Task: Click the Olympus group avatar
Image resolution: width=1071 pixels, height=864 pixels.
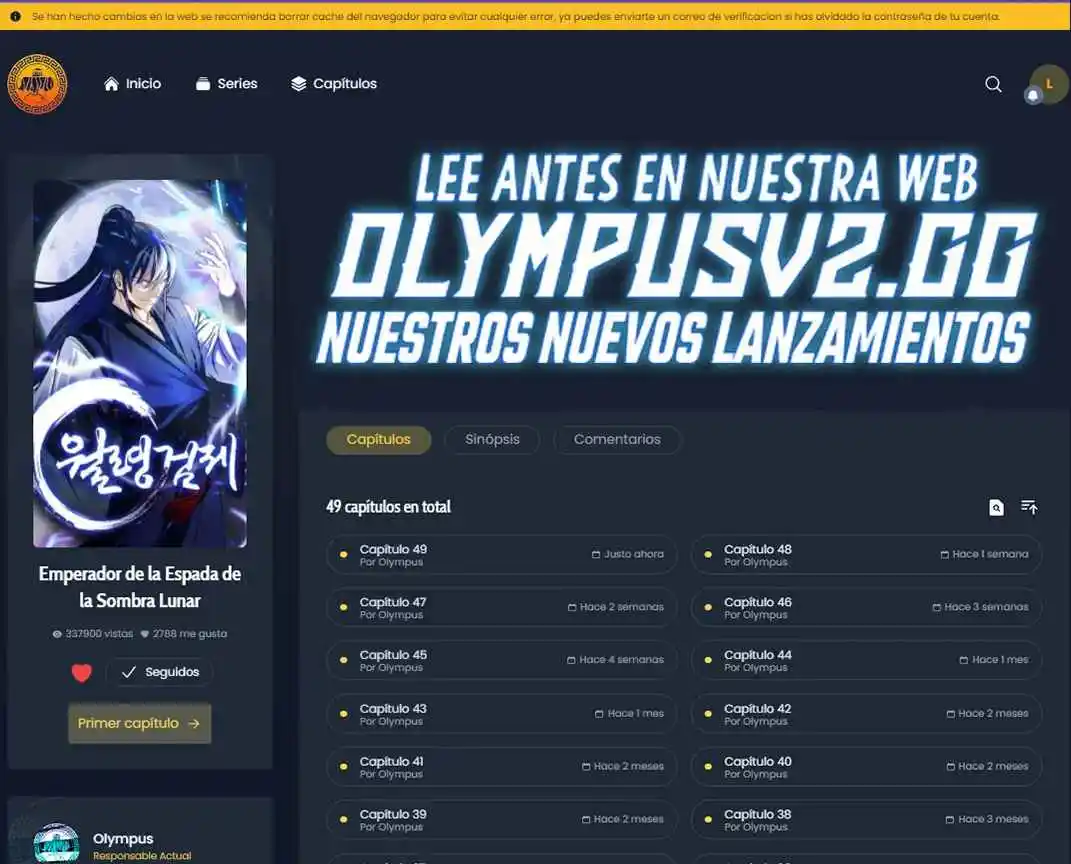Action: tap(56, 843)
